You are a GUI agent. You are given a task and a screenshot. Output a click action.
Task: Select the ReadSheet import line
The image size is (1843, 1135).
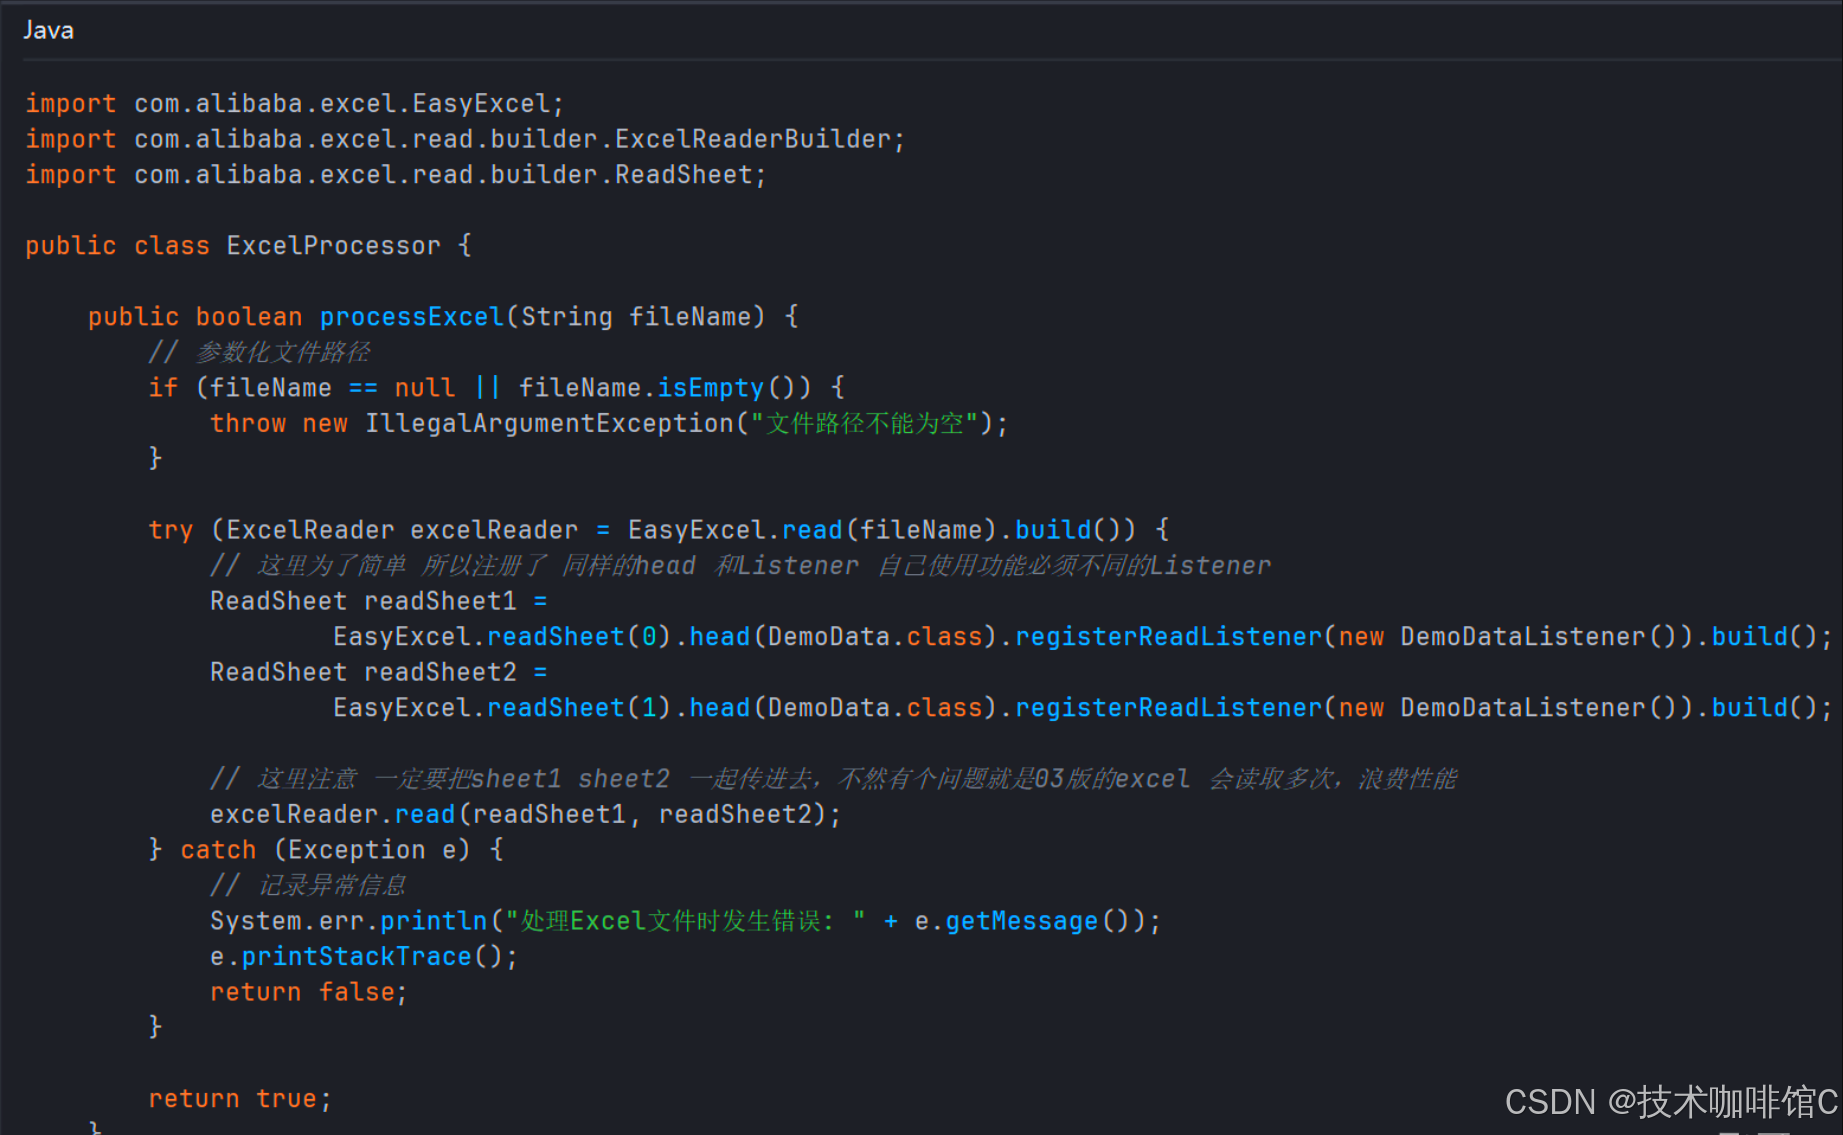[x=395, y=175]
